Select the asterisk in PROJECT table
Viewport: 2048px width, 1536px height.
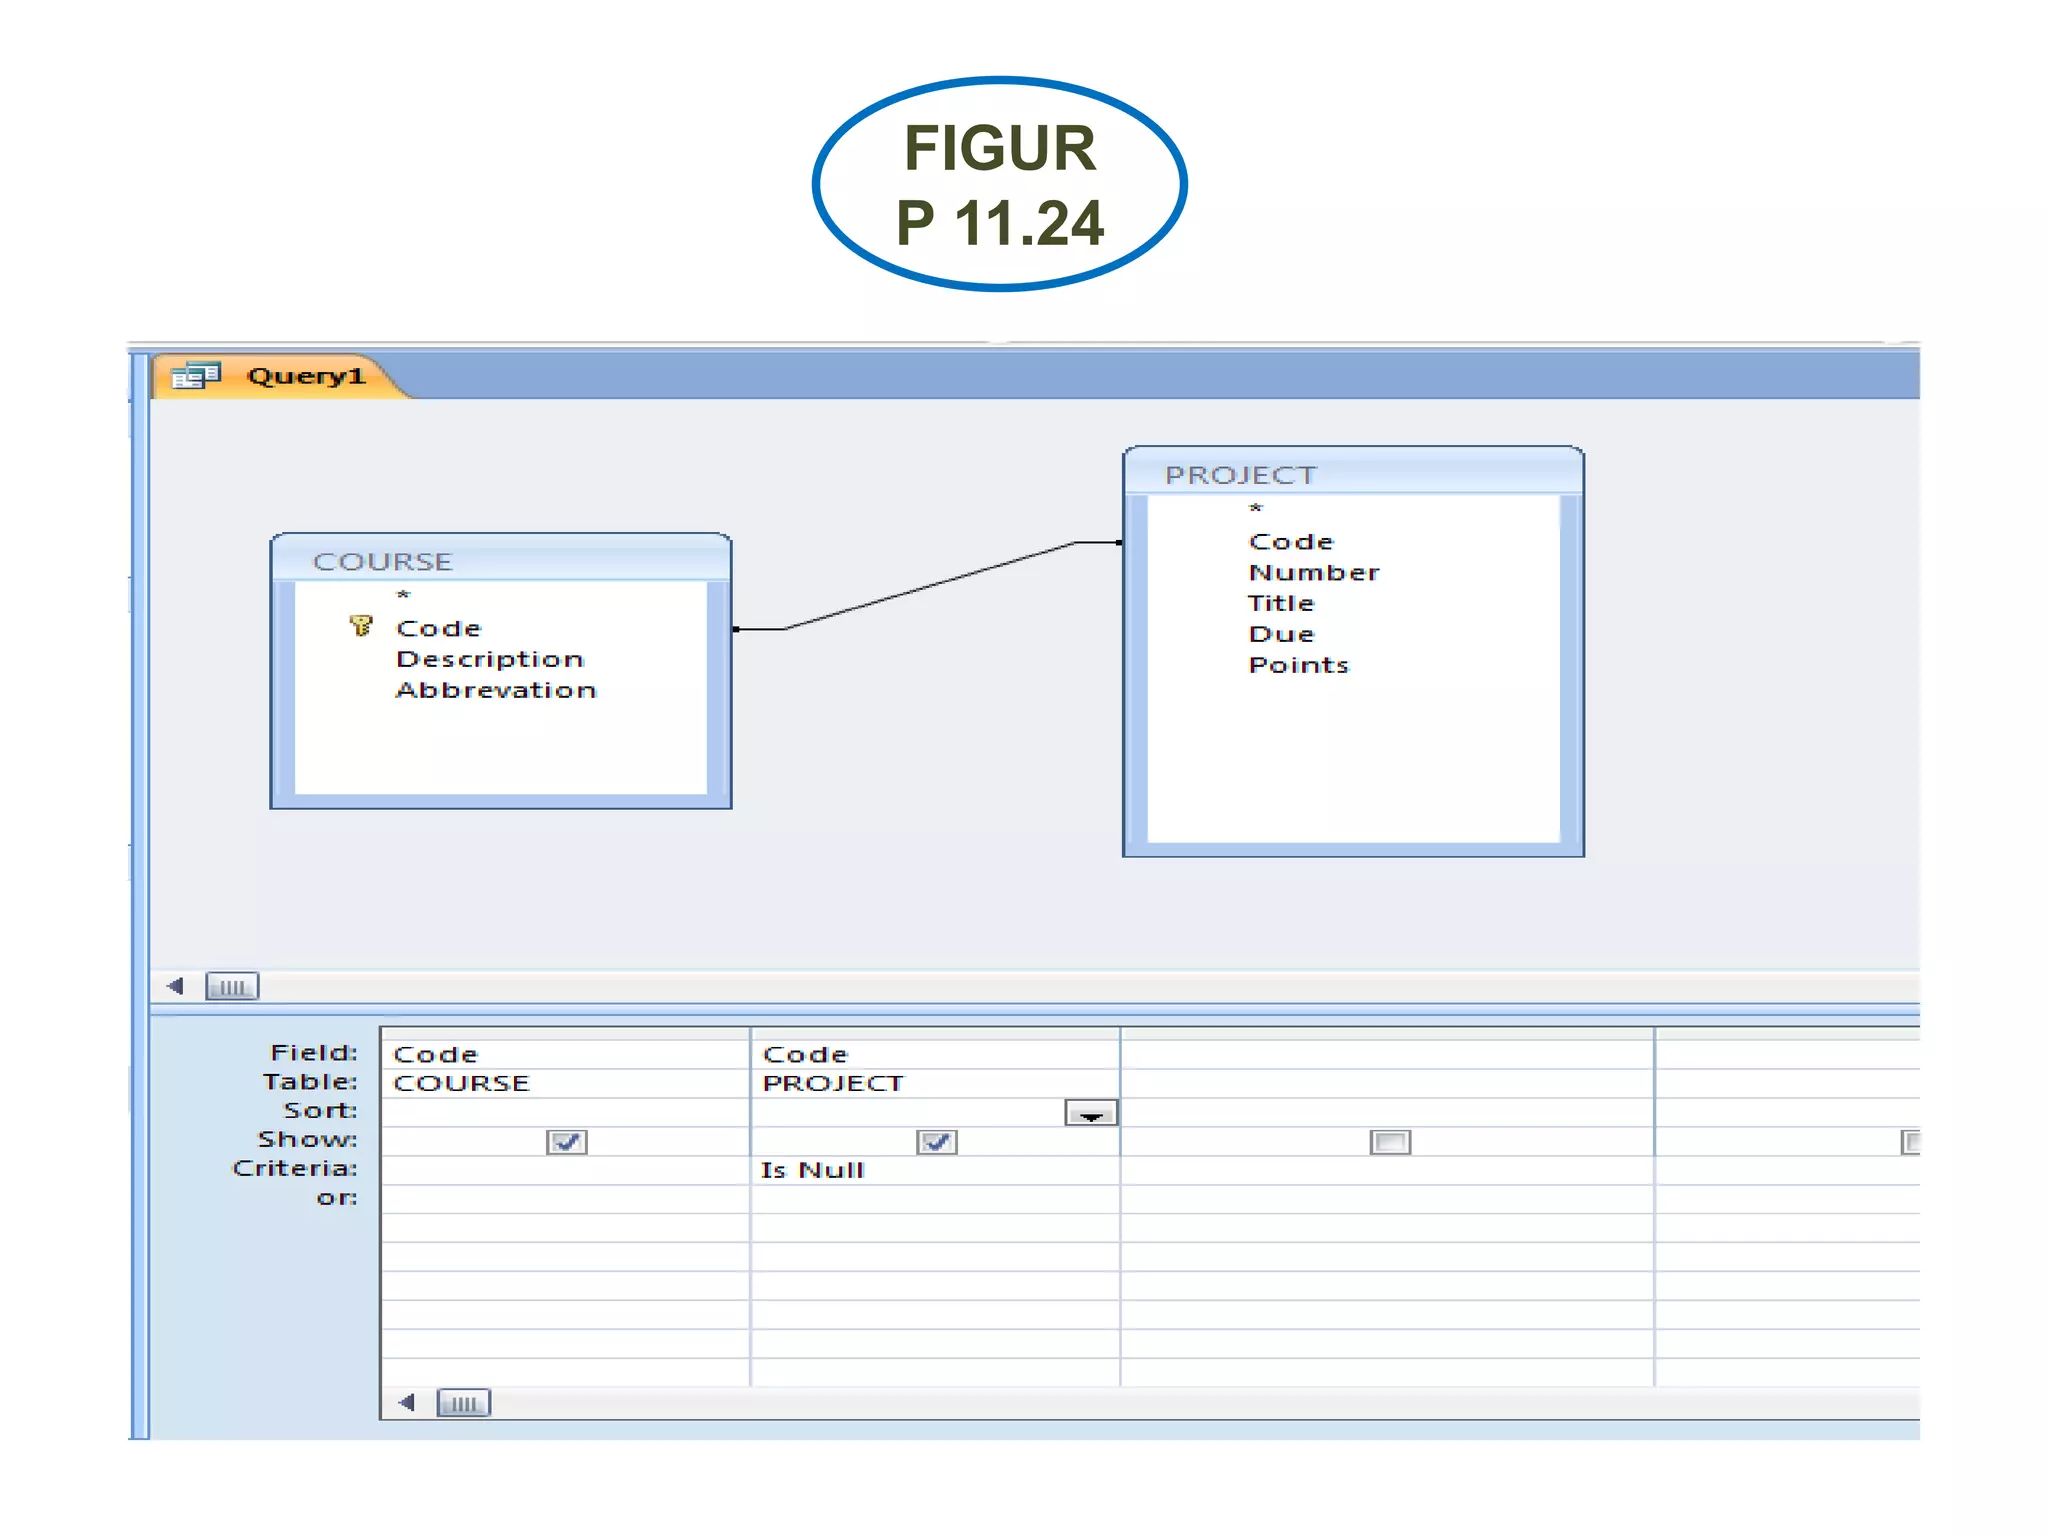click(x=1256, y=509)
